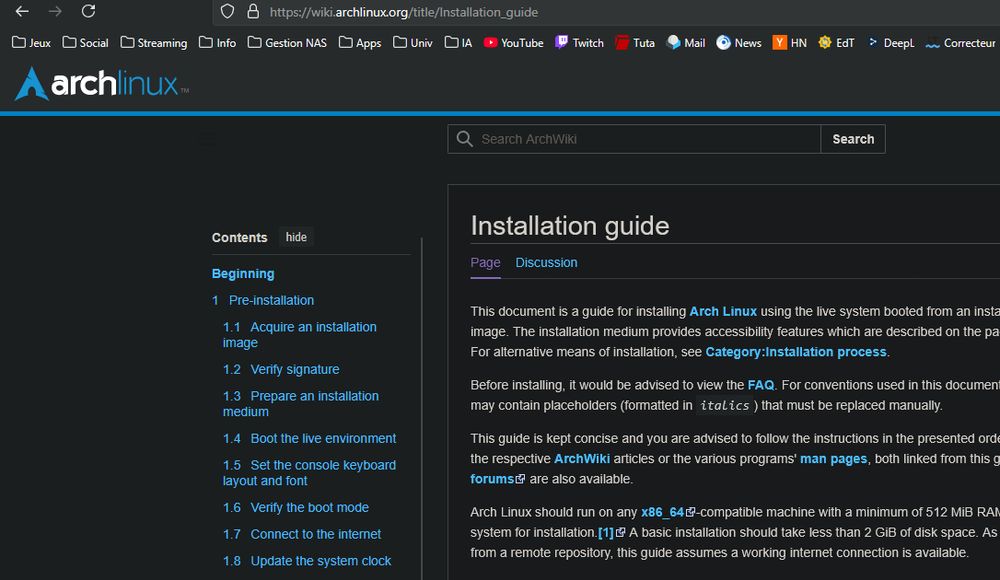Open YouTube from the bookmarks bar
The height and width of the screenshot is (580, 1000).
[513, 43]
